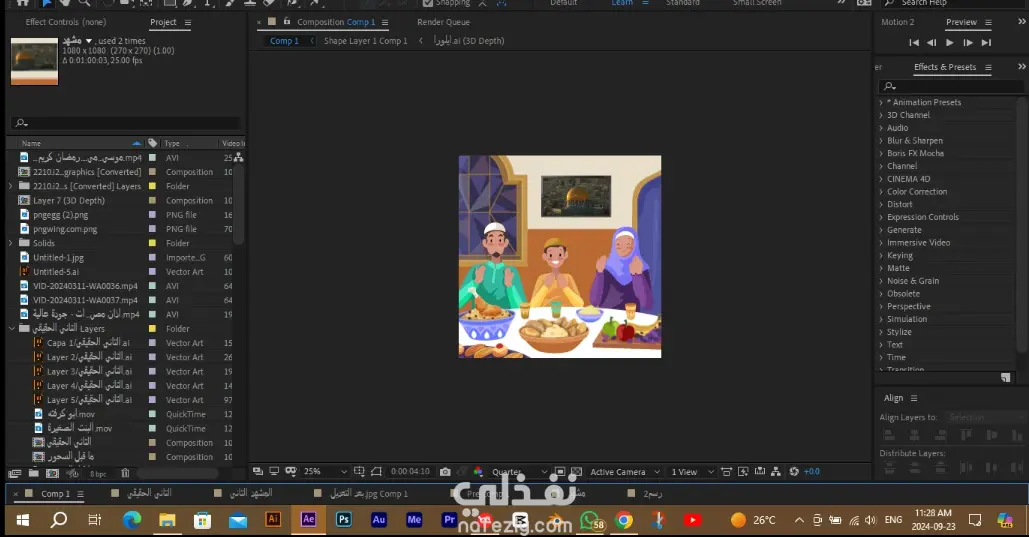Toggle the transparency grid icon
Viewport: 1029px width, 537px height.
point(576,471)
